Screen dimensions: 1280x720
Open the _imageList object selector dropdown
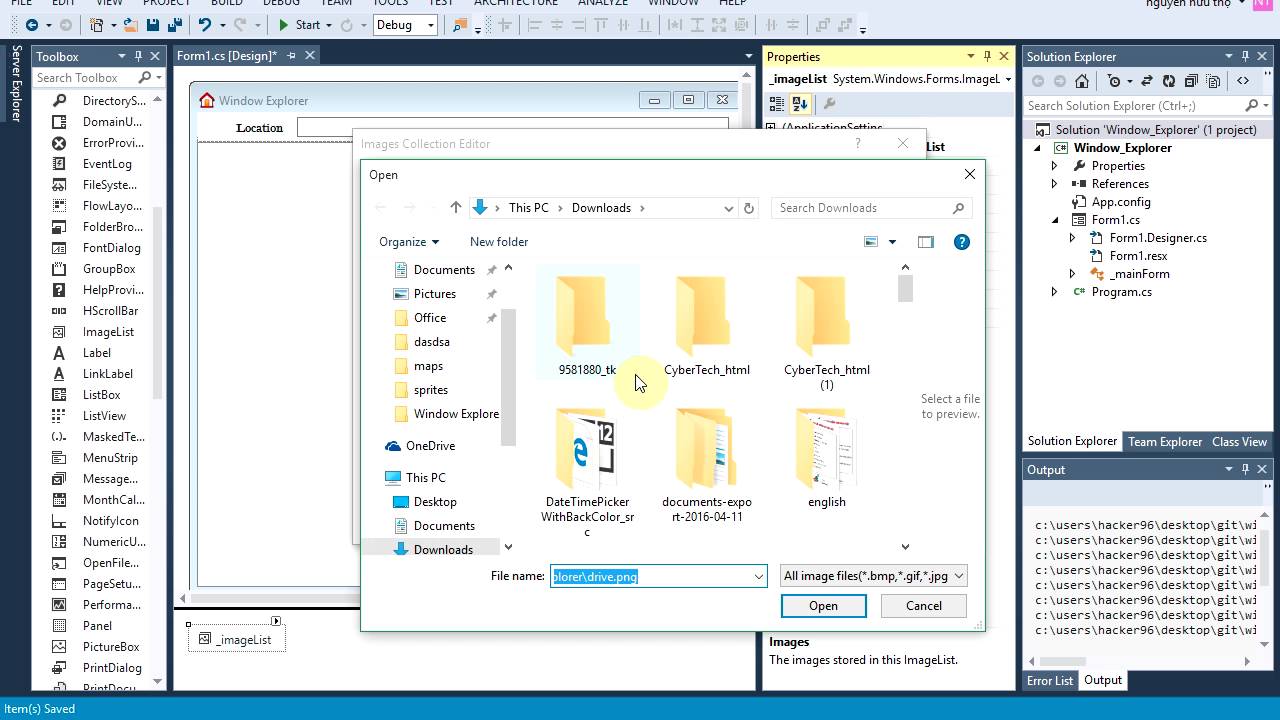1008,78
